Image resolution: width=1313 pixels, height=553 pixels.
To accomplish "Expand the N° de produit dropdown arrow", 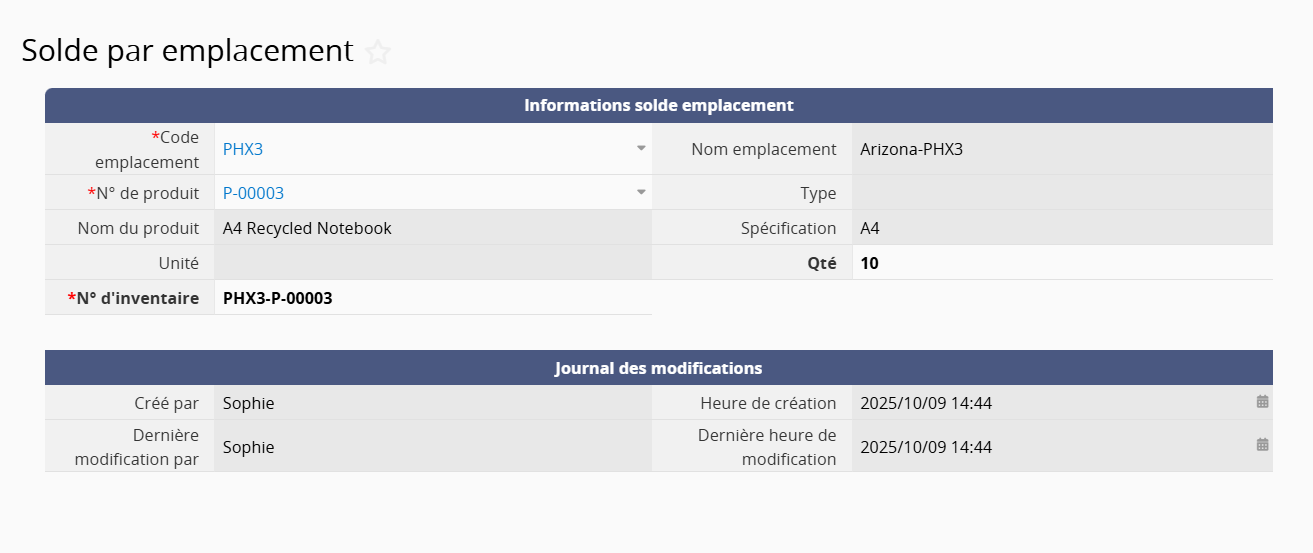I will pos(641,193).
